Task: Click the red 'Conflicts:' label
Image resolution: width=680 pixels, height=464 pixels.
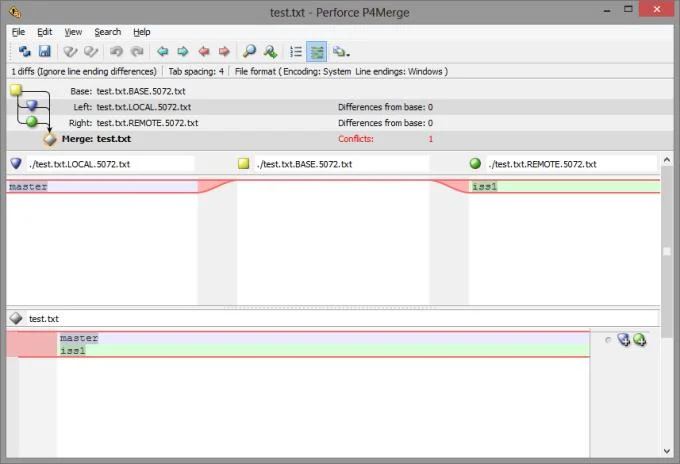Action: coord(356,139)
